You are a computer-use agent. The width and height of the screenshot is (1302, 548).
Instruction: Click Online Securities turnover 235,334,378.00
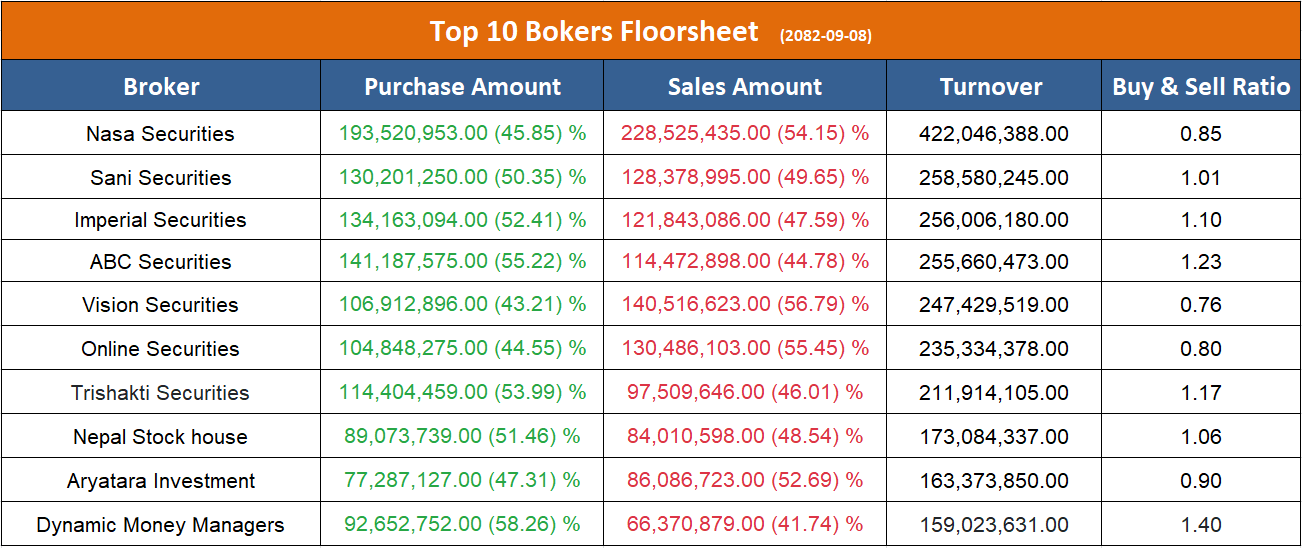click(993, 349)
